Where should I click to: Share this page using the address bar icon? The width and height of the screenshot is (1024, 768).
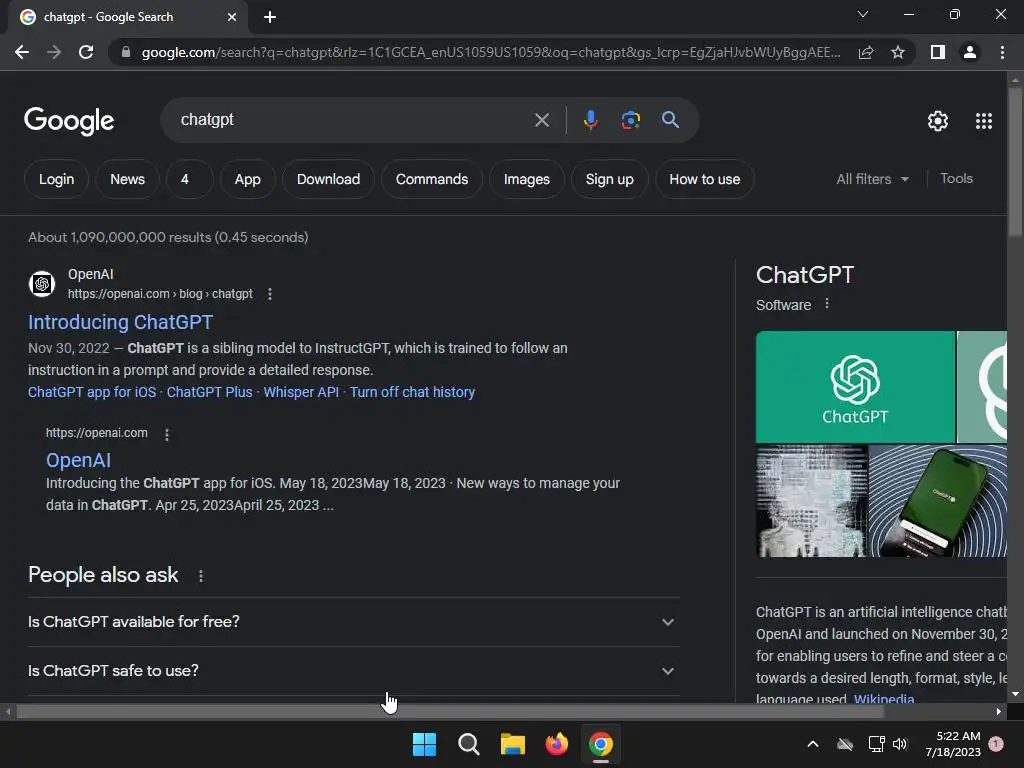pyautogui.click(x=866, y=52)
